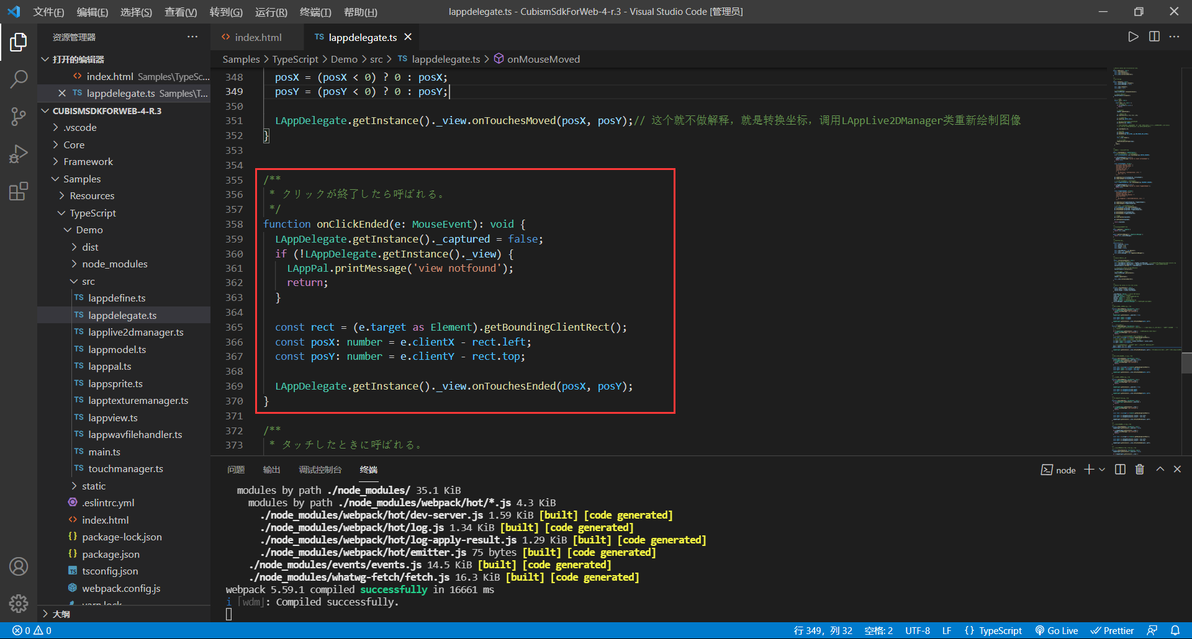This screenshot has width=1192, height=639.
Task: Split the editor to the right
Action: click(x=1154, y=36)
